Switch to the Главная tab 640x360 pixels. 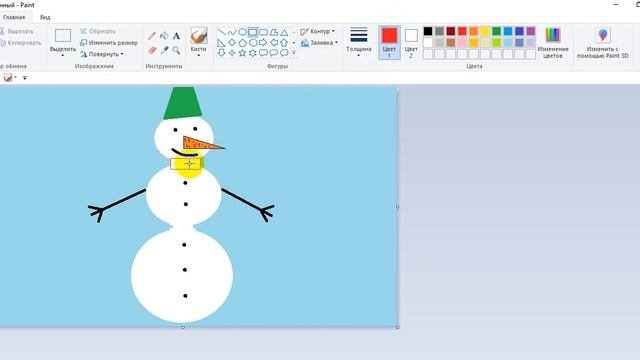(14, 17)
